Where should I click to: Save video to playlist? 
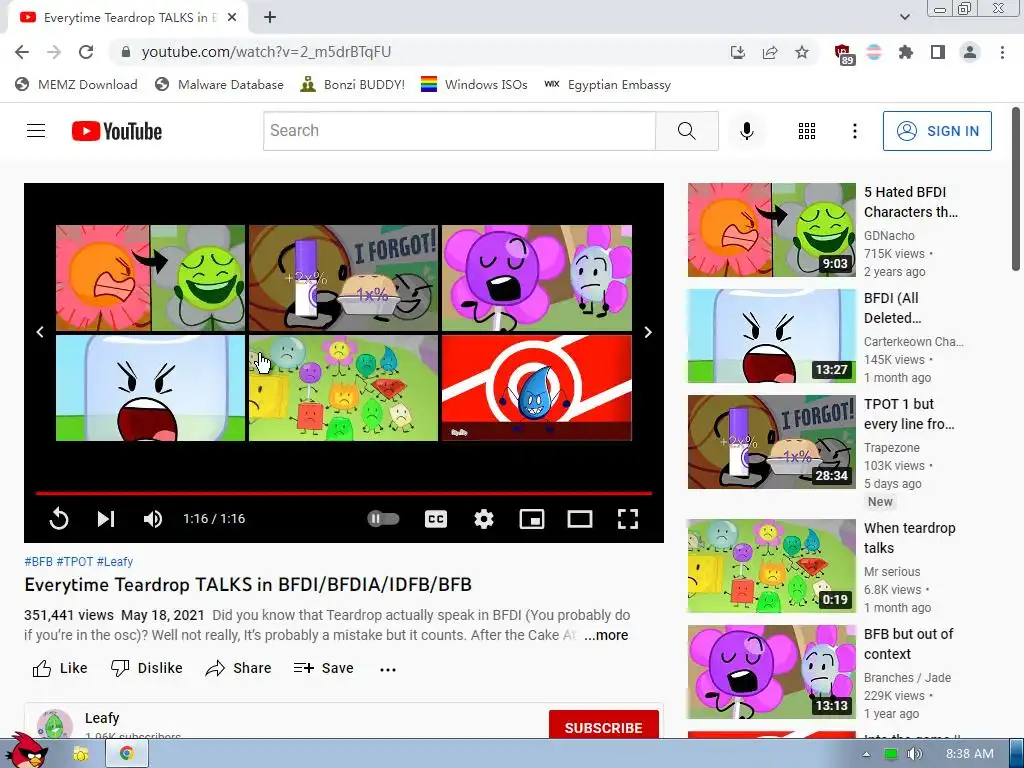tap(323, 668)
